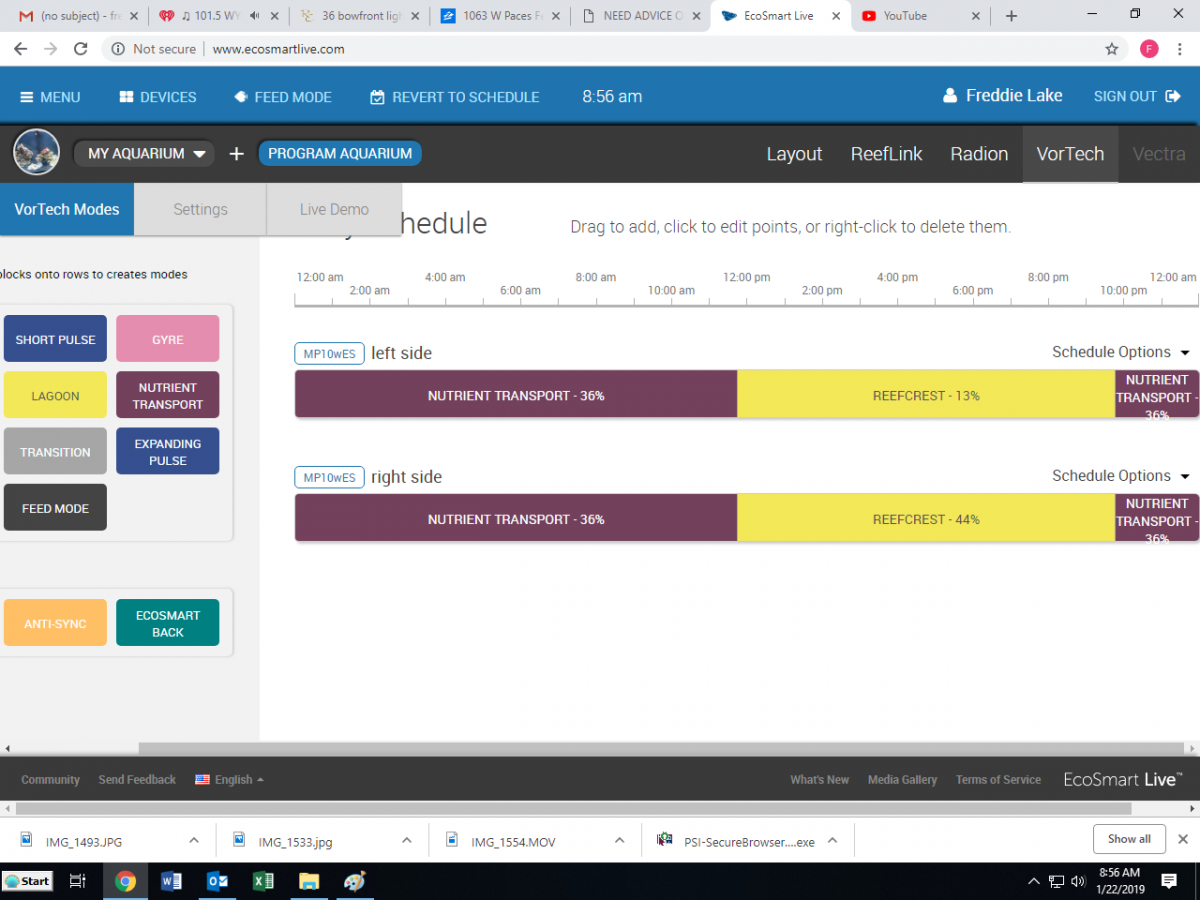Open Chrome from the taskbar
This screenshot has height=900, width=1200.
tap(125, 881)
